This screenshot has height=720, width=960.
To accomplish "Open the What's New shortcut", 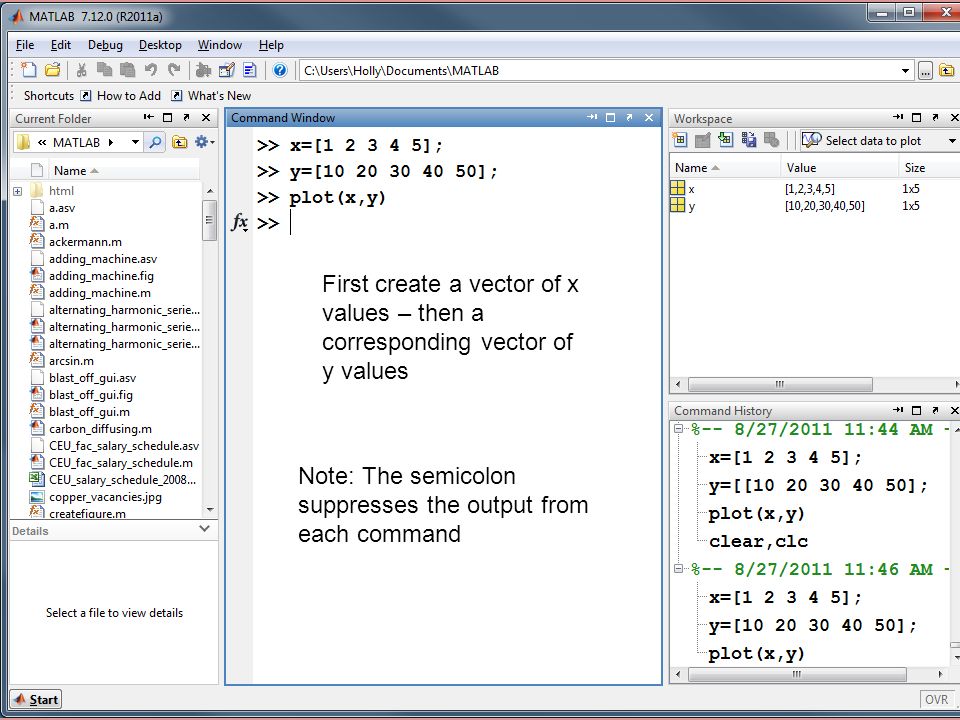I will coord(211,96).
